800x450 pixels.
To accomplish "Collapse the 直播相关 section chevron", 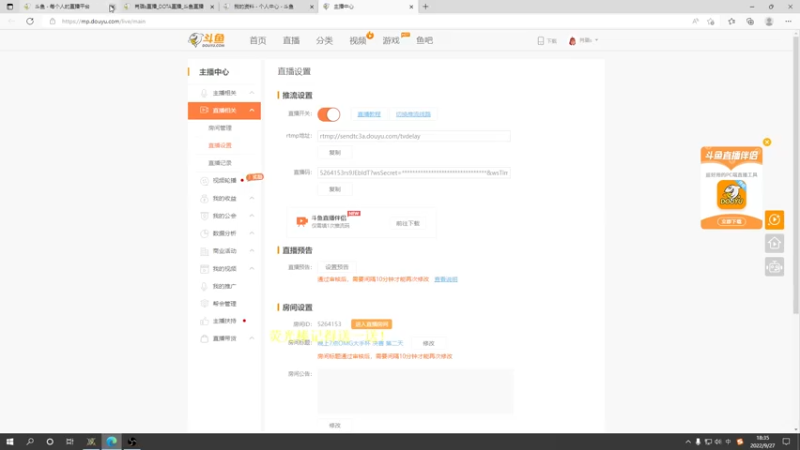I will (252, 110).
